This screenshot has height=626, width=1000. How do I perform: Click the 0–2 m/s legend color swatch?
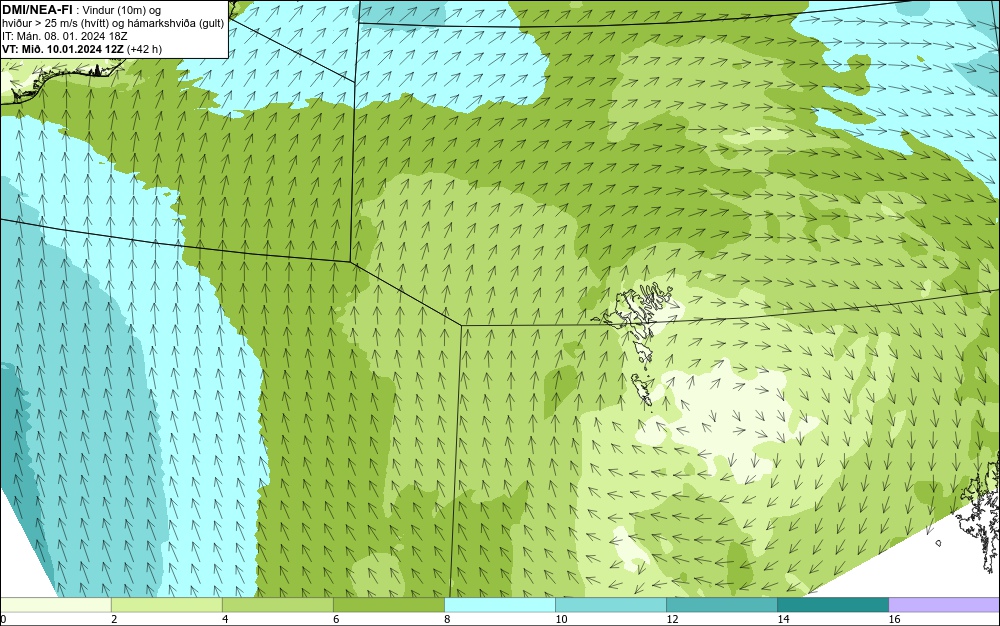click(x=55, y=604)
